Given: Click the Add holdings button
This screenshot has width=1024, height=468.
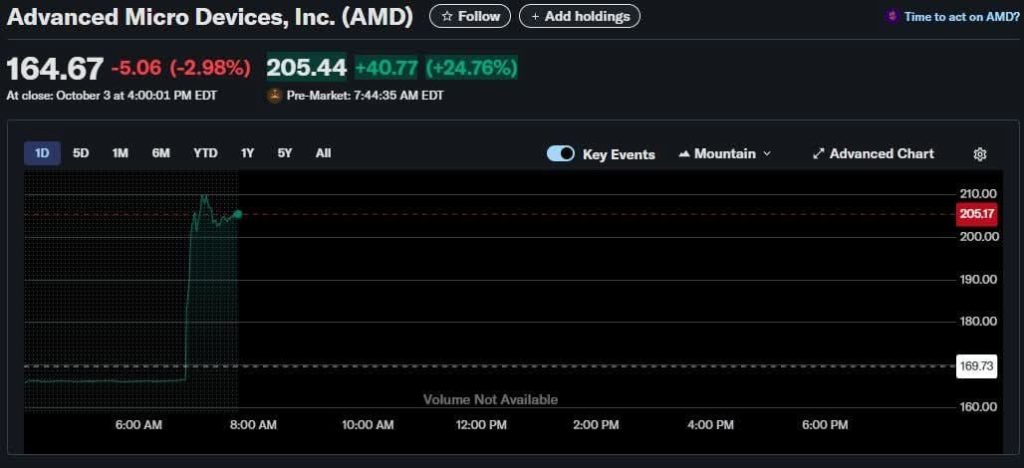Looking at the screenshot, I should pyautogui.click(x=579, y=16).
